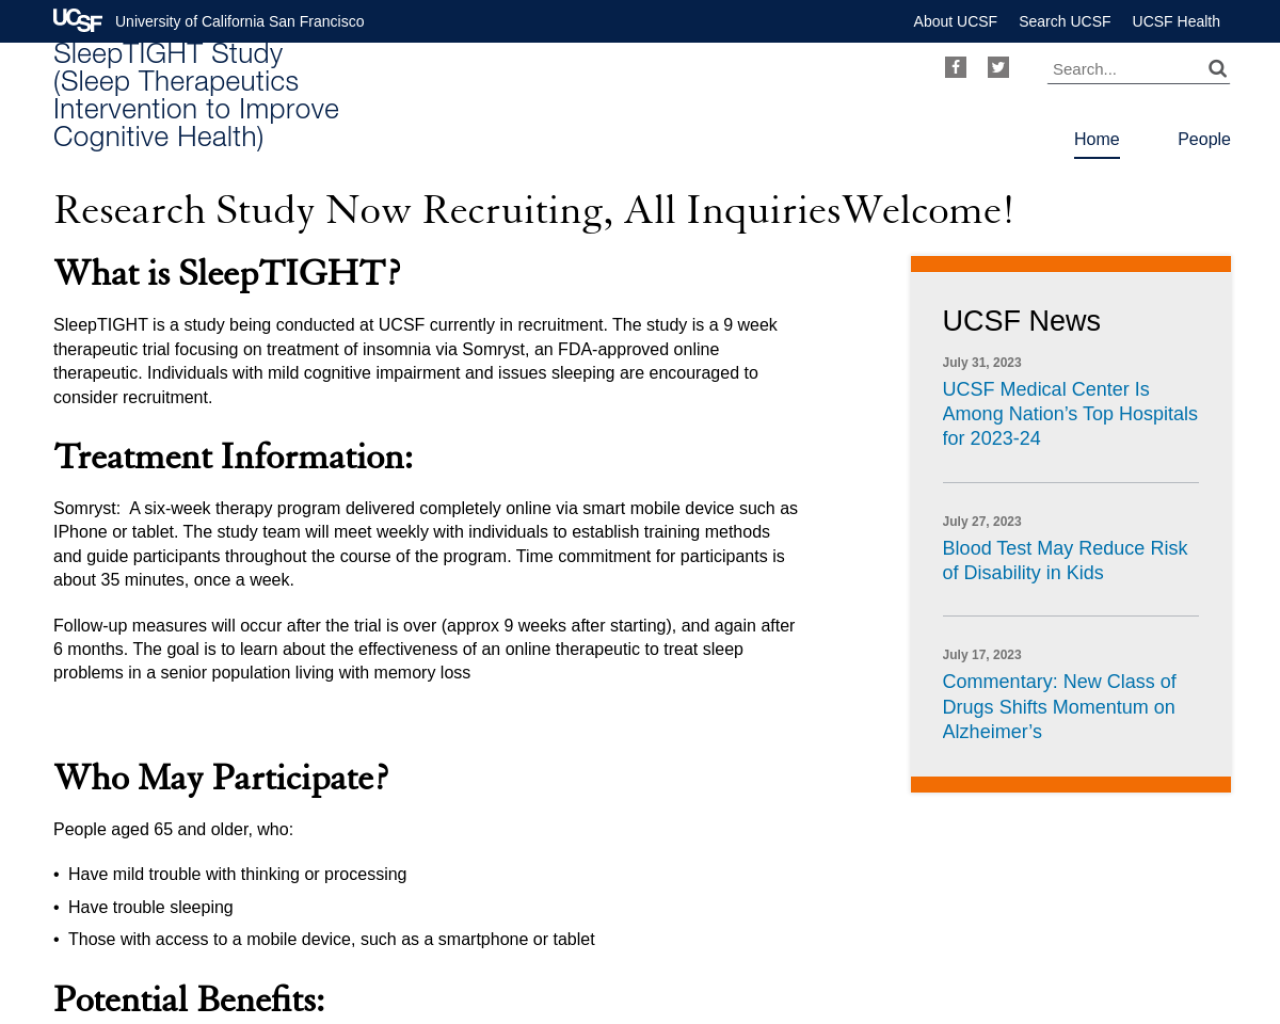Click the paragraph starting 'SleepTIGHT is a study'
1280x1024 pixels.
(415, 361)
